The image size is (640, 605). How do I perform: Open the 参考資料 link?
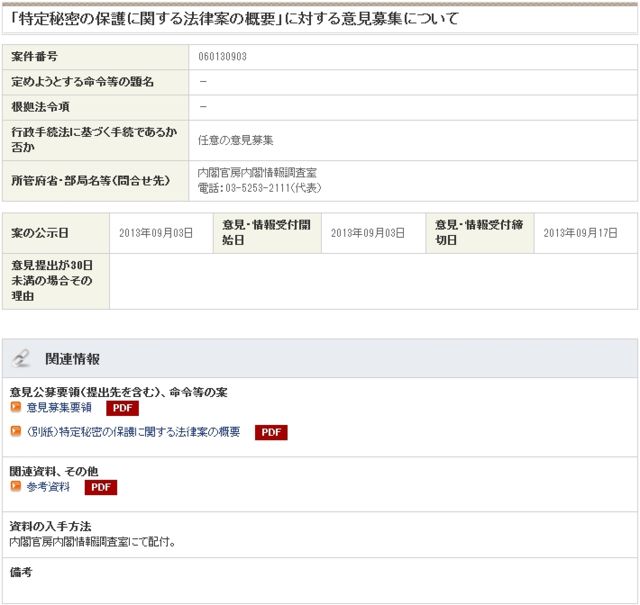[x=48, y=487]
